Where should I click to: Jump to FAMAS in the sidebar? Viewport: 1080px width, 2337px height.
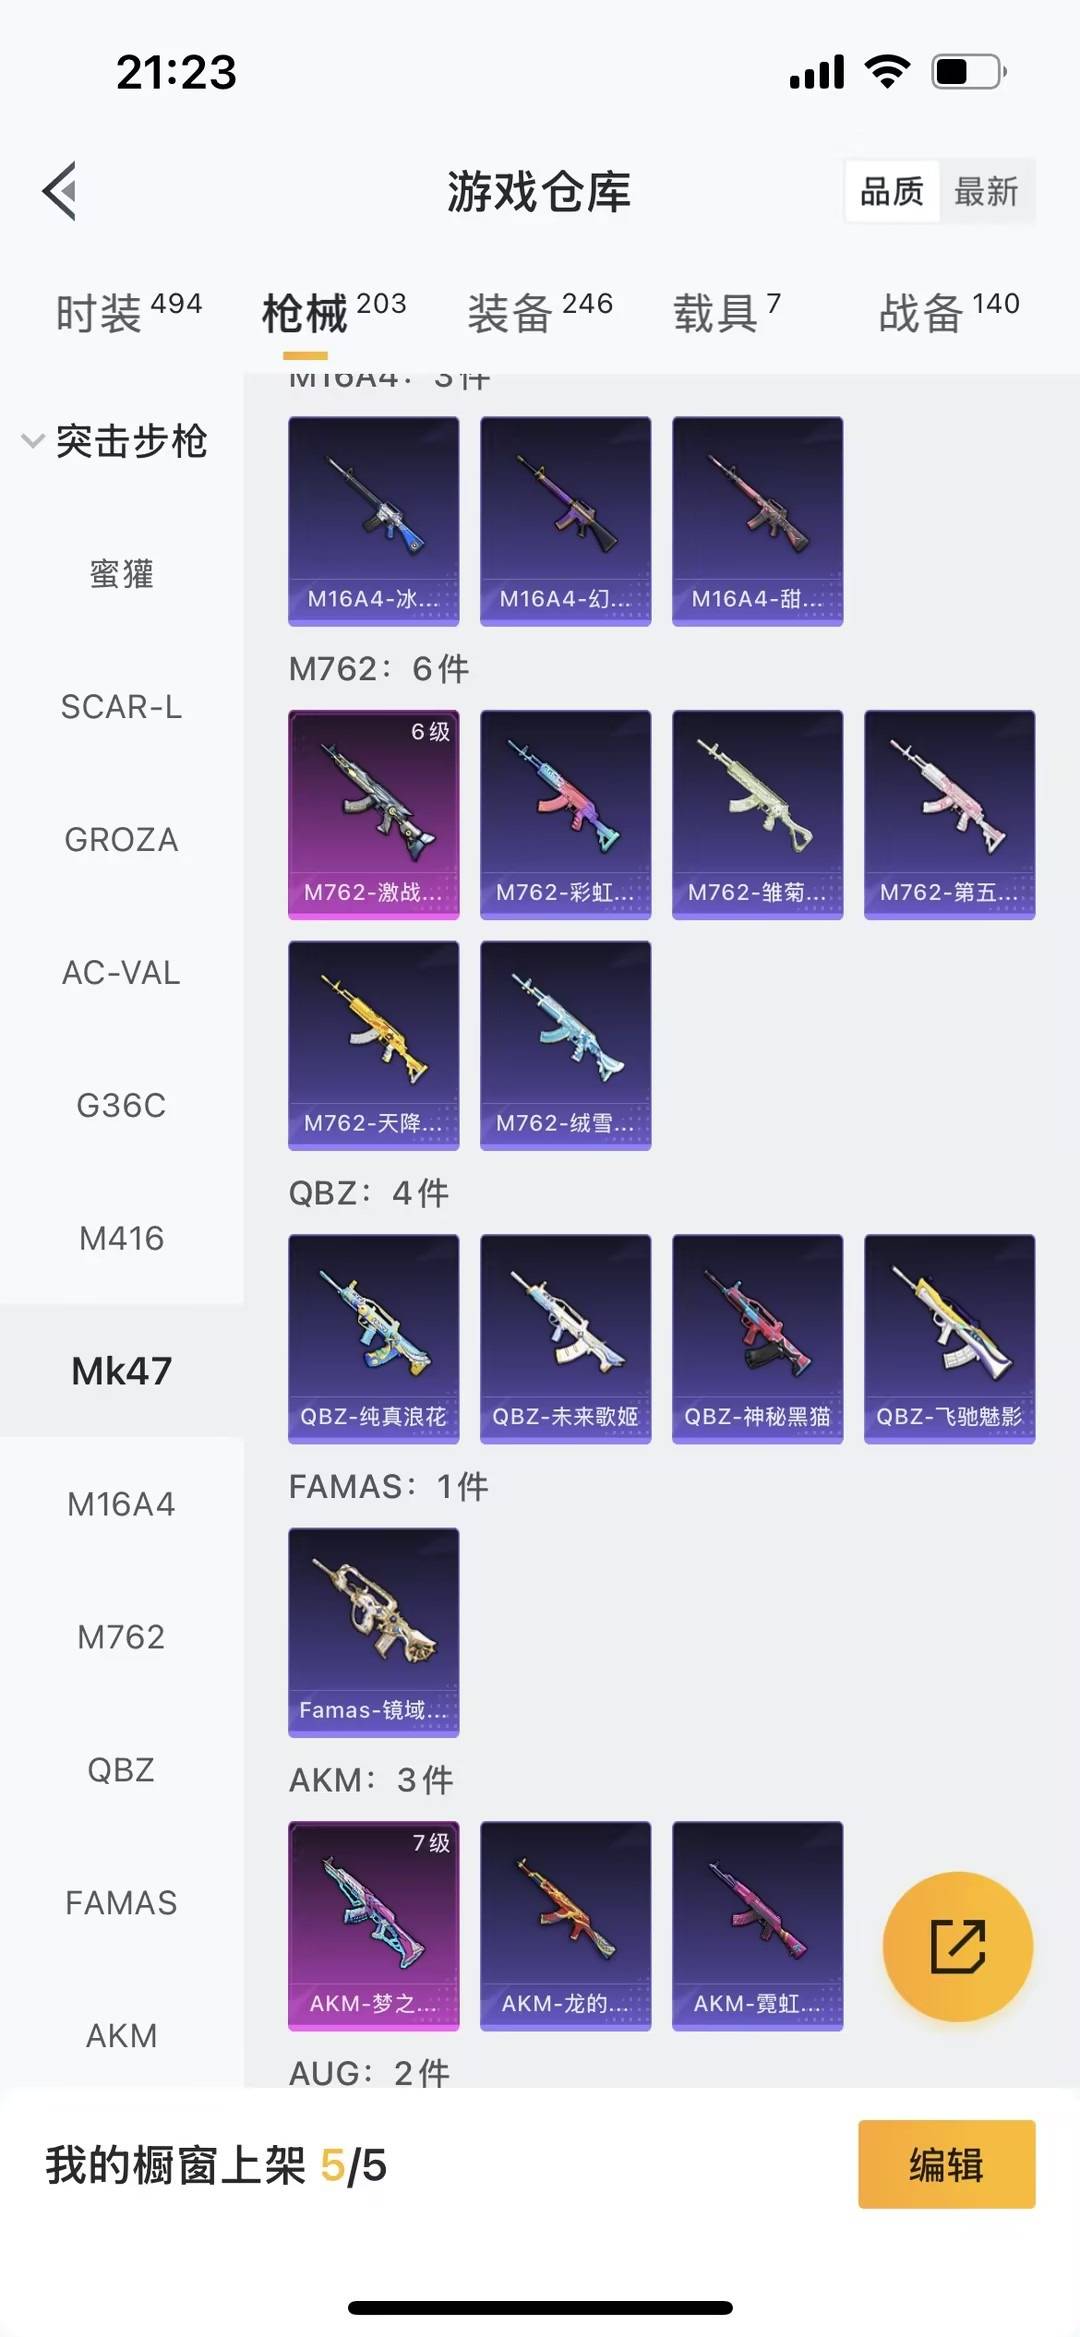[121, 1903]
